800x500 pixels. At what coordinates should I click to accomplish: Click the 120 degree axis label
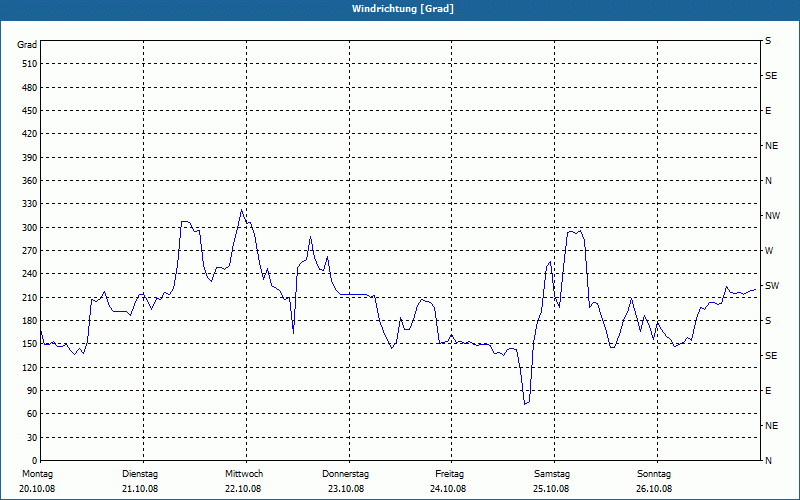[x=30, y=367]
